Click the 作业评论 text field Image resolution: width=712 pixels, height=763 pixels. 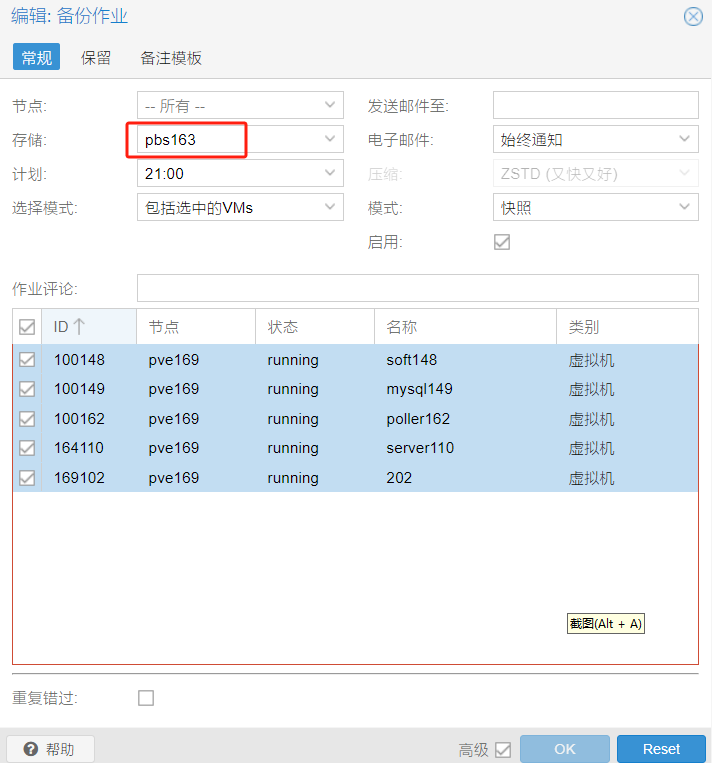[418, 288]
